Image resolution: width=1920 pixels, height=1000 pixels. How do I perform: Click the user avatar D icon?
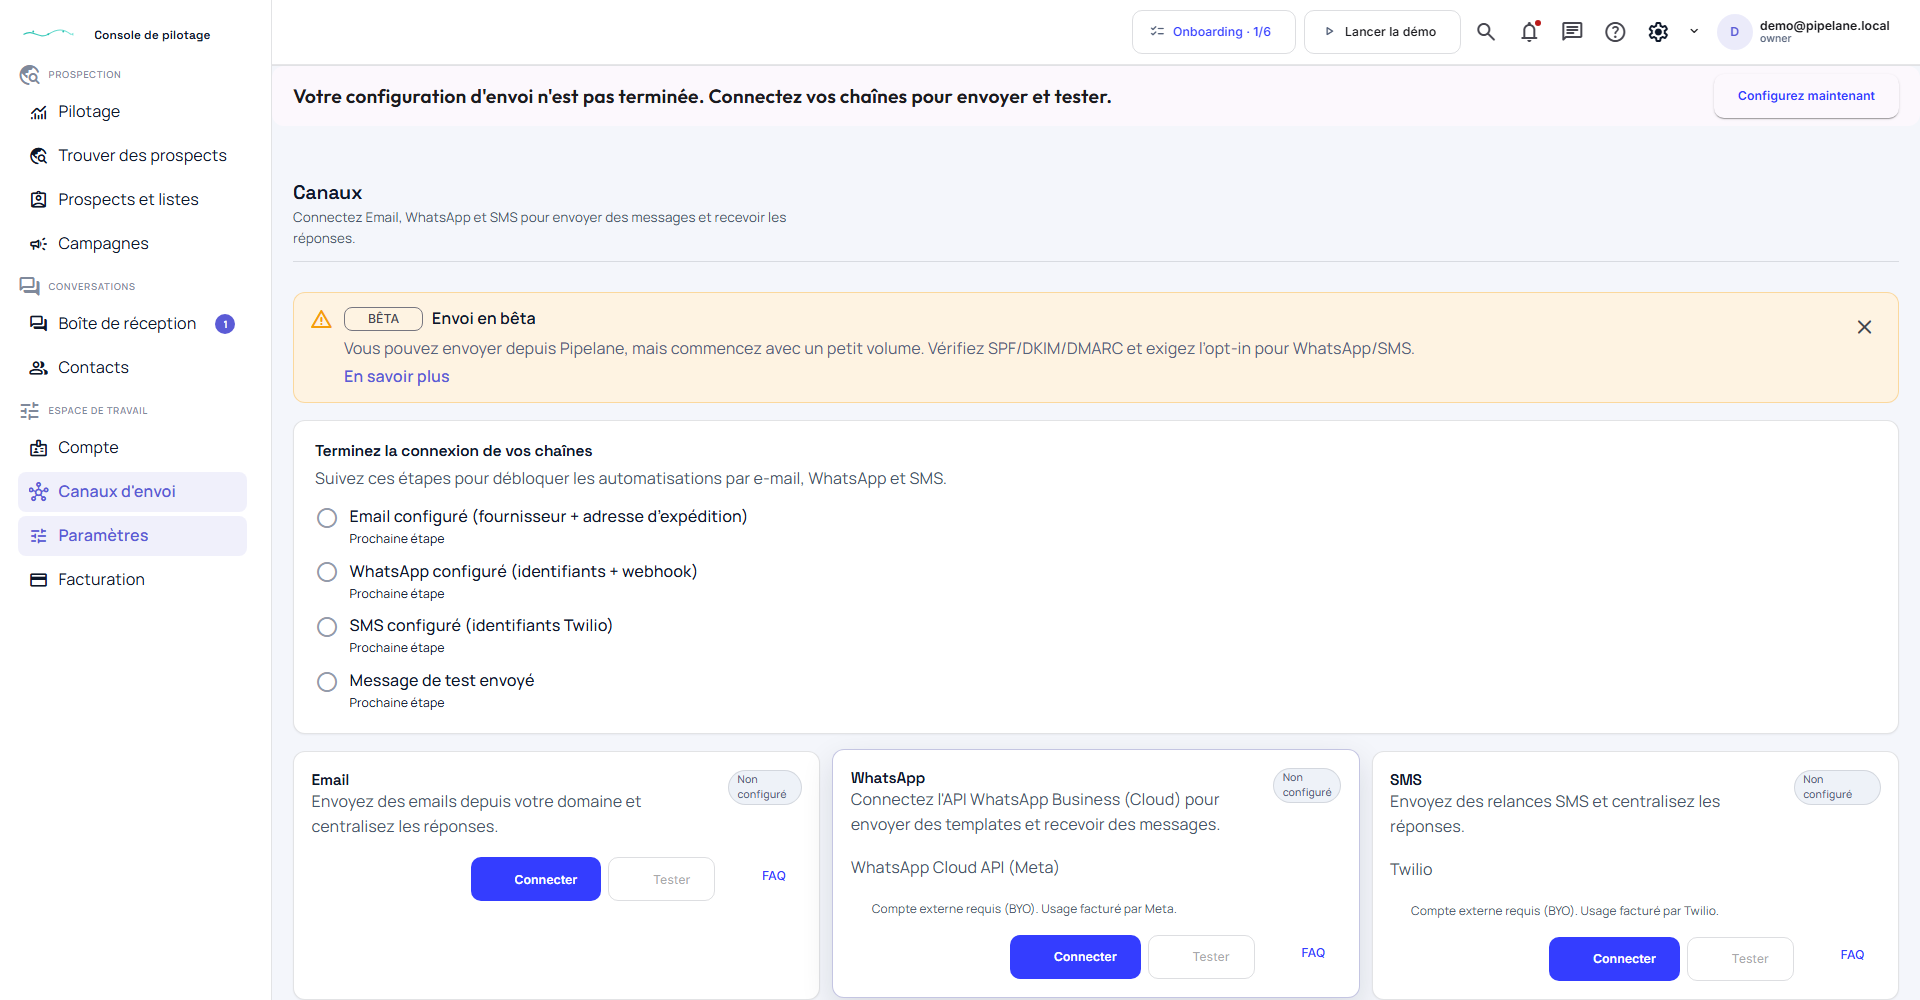pyautogui.click(x=1734, y=32)
